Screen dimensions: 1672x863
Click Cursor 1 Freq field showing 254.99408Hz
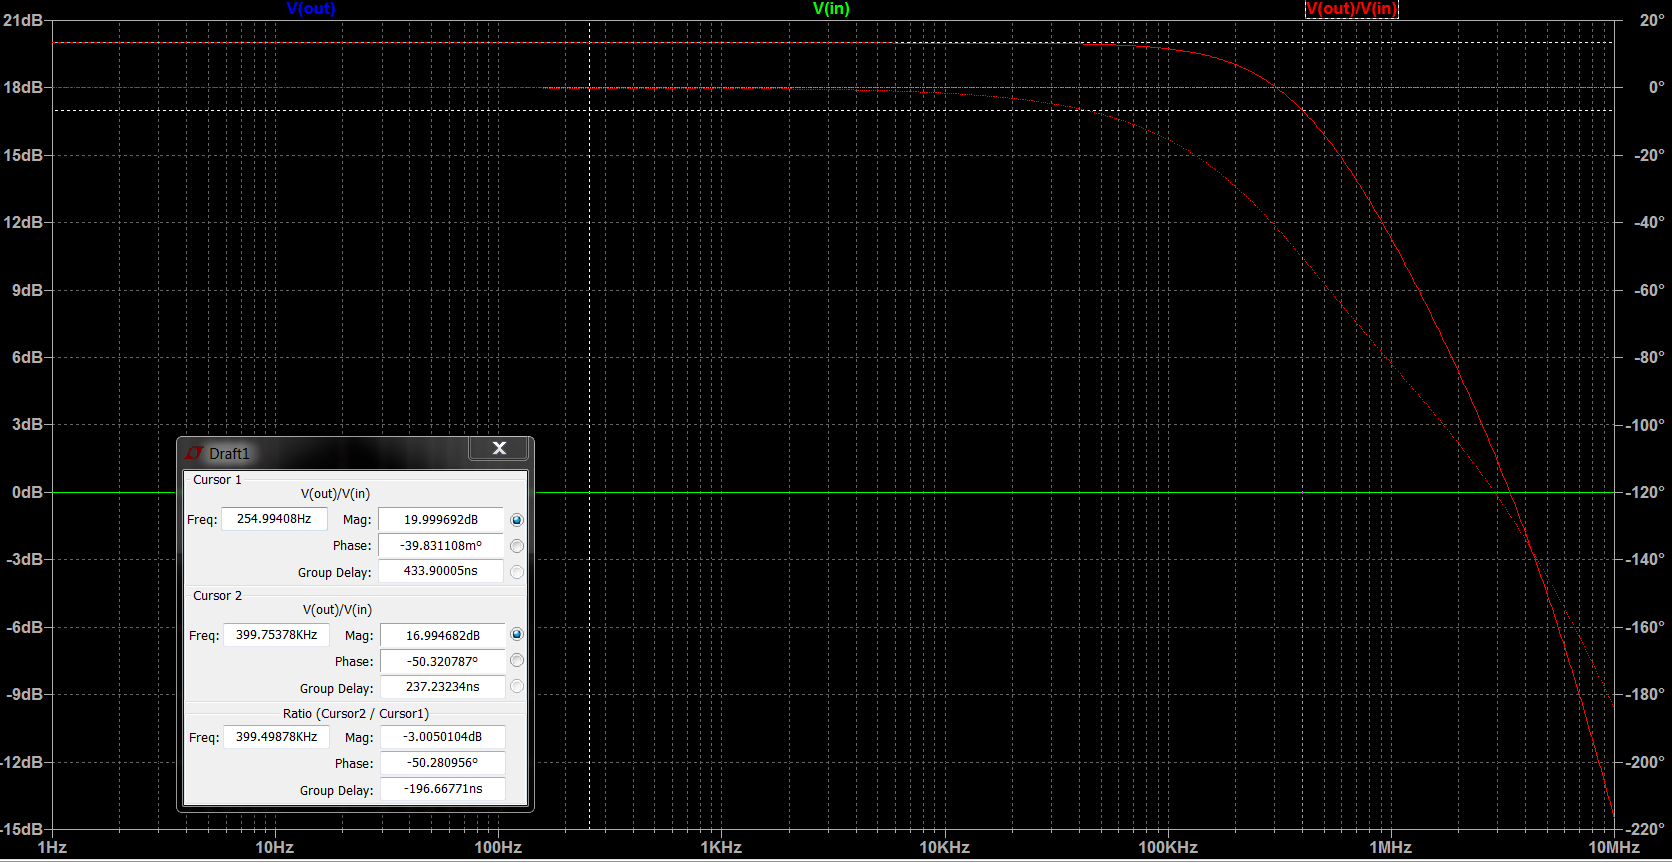pyautogui.click(x=274, y=519)
